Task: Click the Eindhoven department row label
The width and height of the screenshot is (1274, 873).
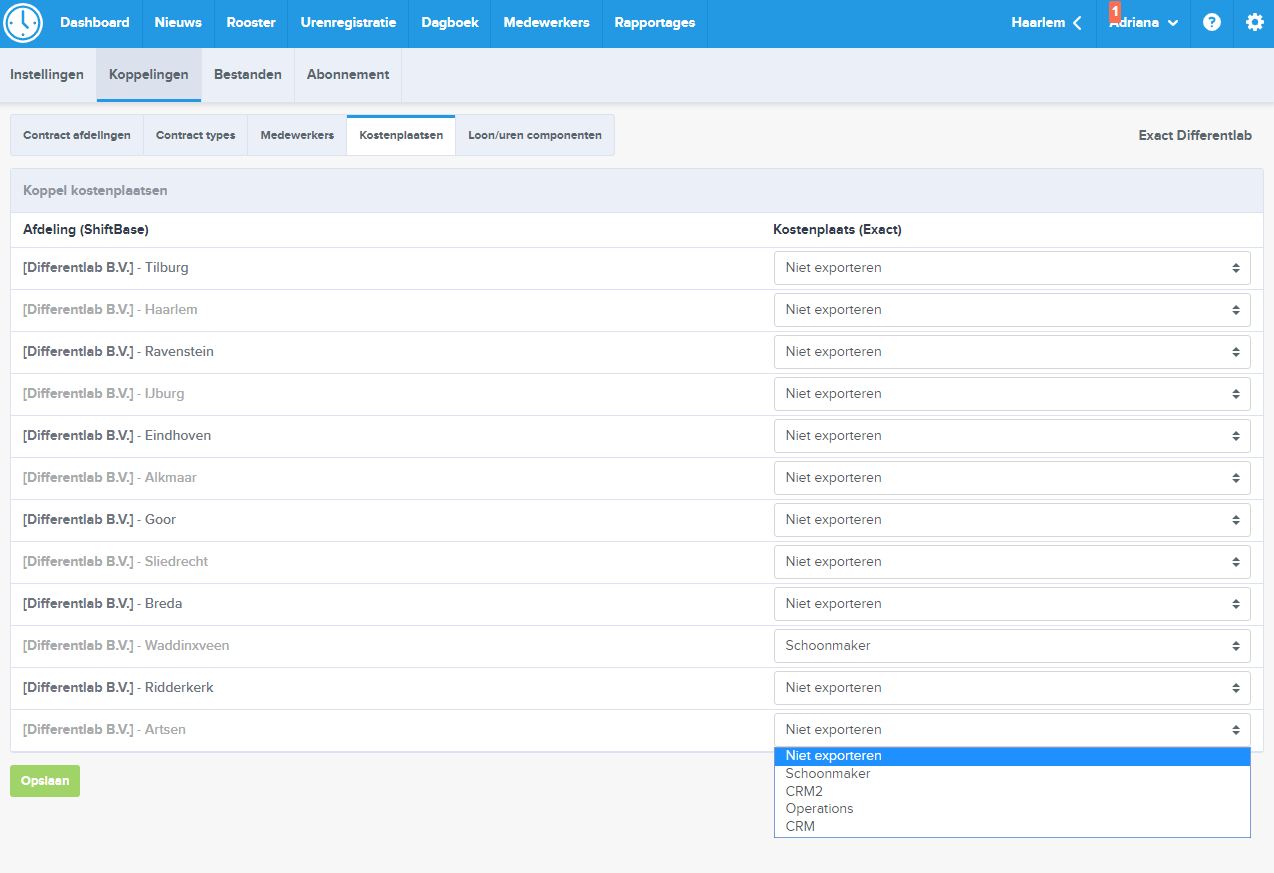Action: [117, 436]
